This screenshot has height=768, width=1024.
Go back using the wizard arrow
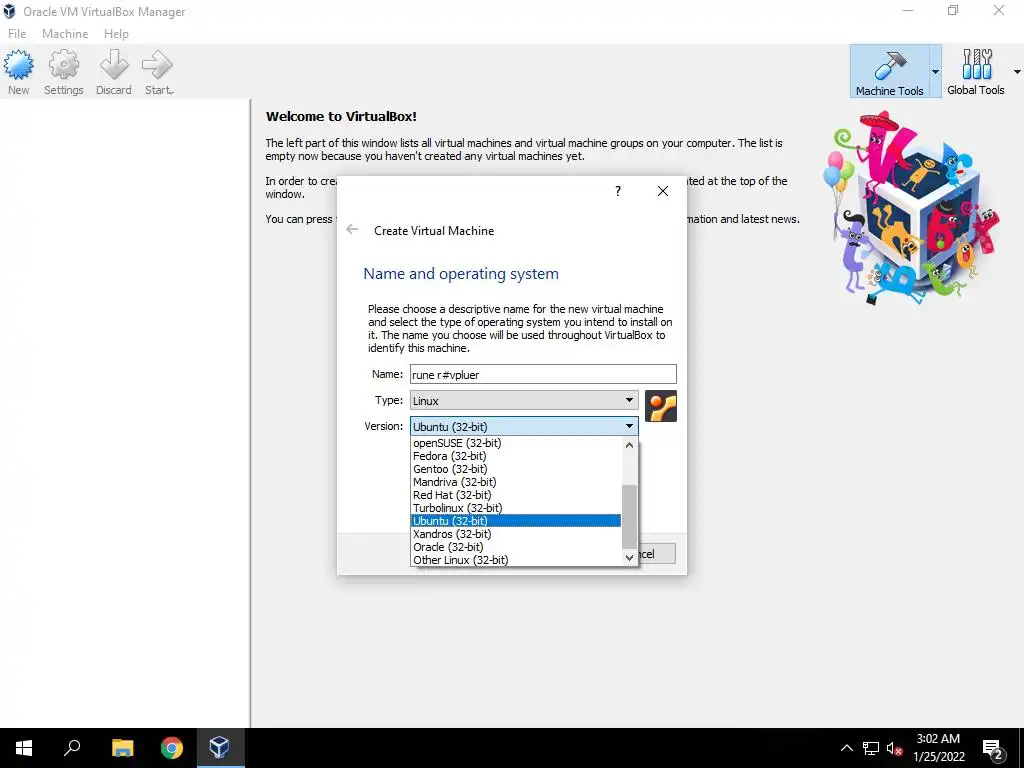coord(352,229)
